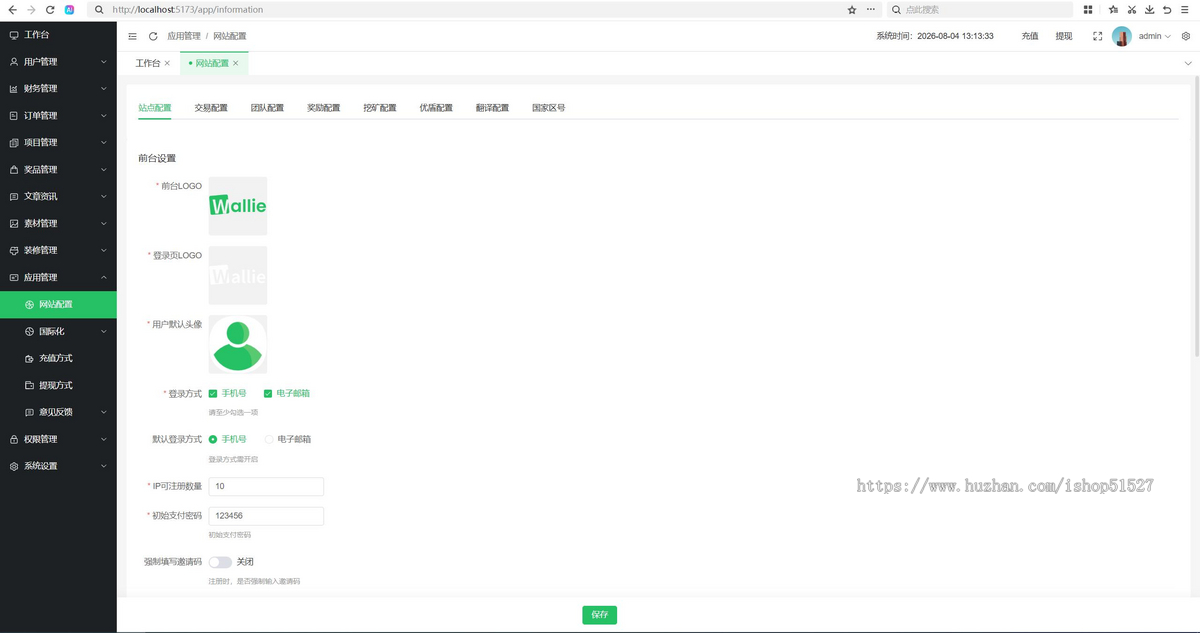This screenshot has width=1200, height=633.
Task: Collapse the sidebar with the menu-fold icon
Action: point(133,36)
